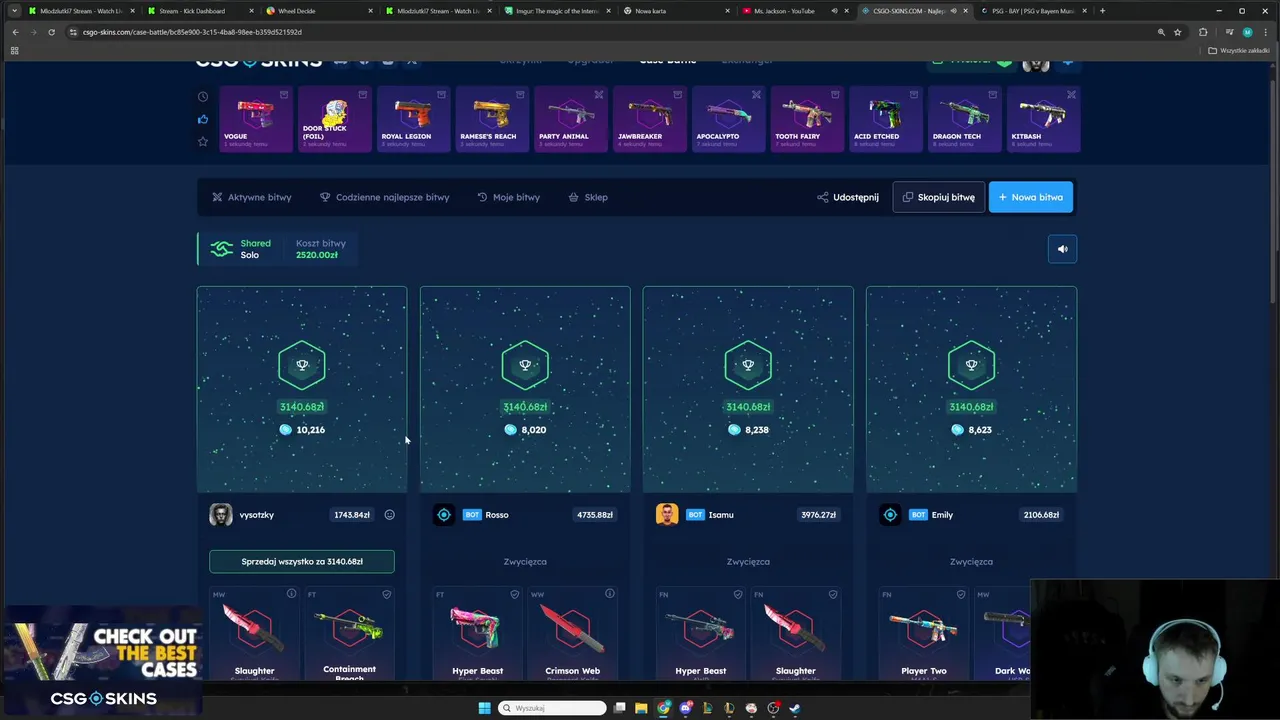Image resolution: width=1280 pixels, height=720 pixels.
Task: Open new browser tab with plus
Action: pos(1102,11)
